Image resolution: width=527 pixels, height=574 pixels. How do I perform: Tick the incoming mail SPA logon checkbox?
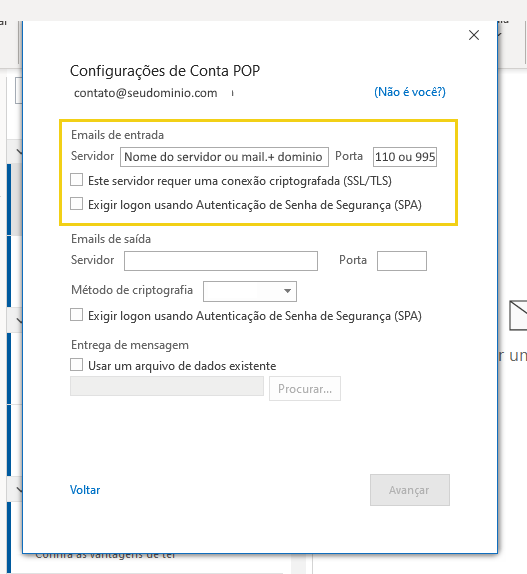tap(76, 204)
